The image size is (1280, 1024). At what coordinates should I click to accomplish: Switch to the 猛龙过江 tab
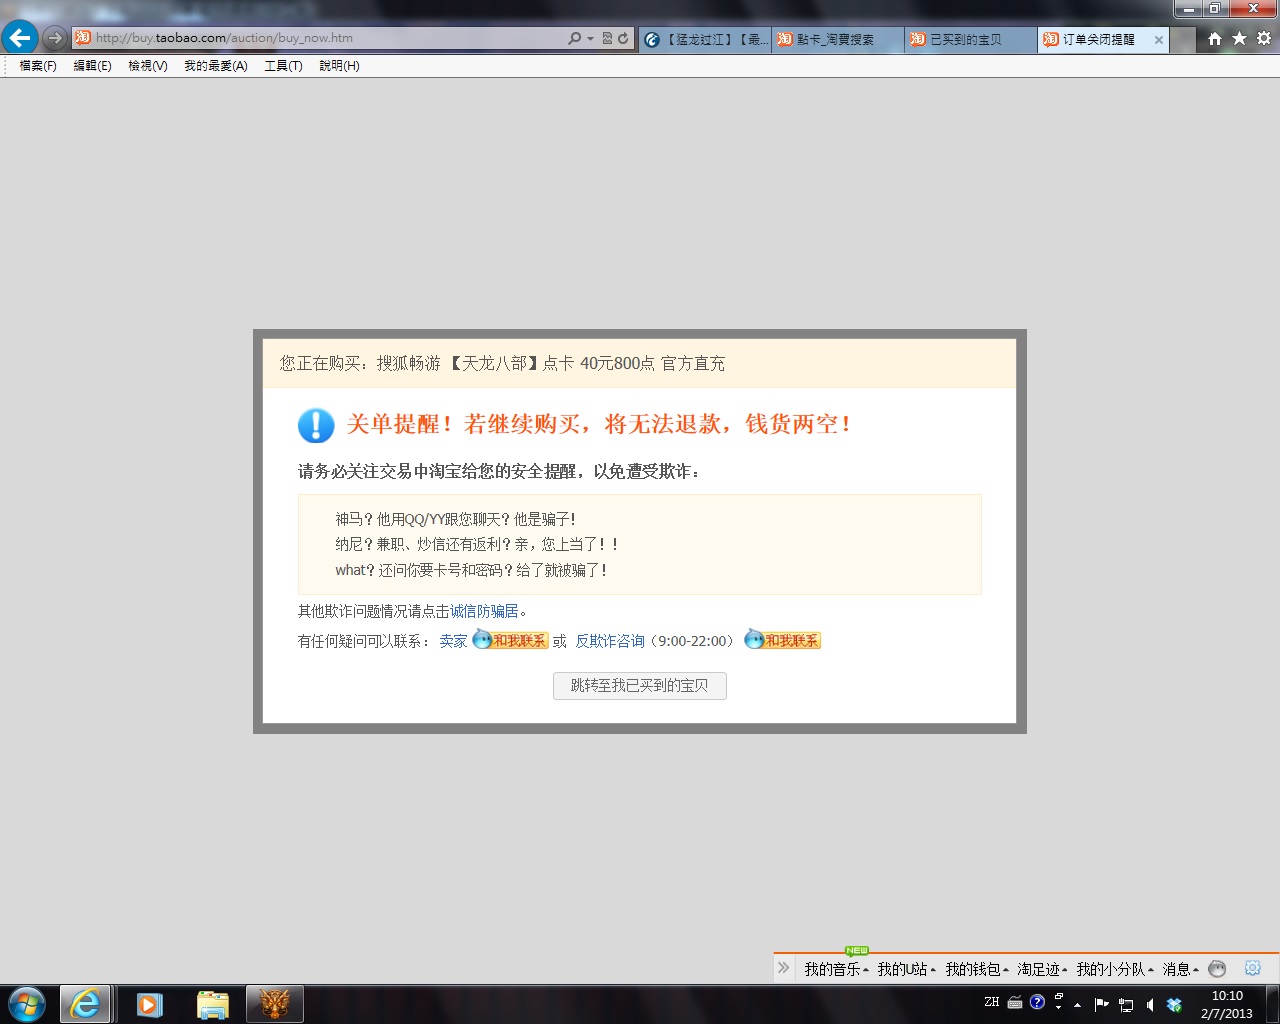click(x=705, y=39)
